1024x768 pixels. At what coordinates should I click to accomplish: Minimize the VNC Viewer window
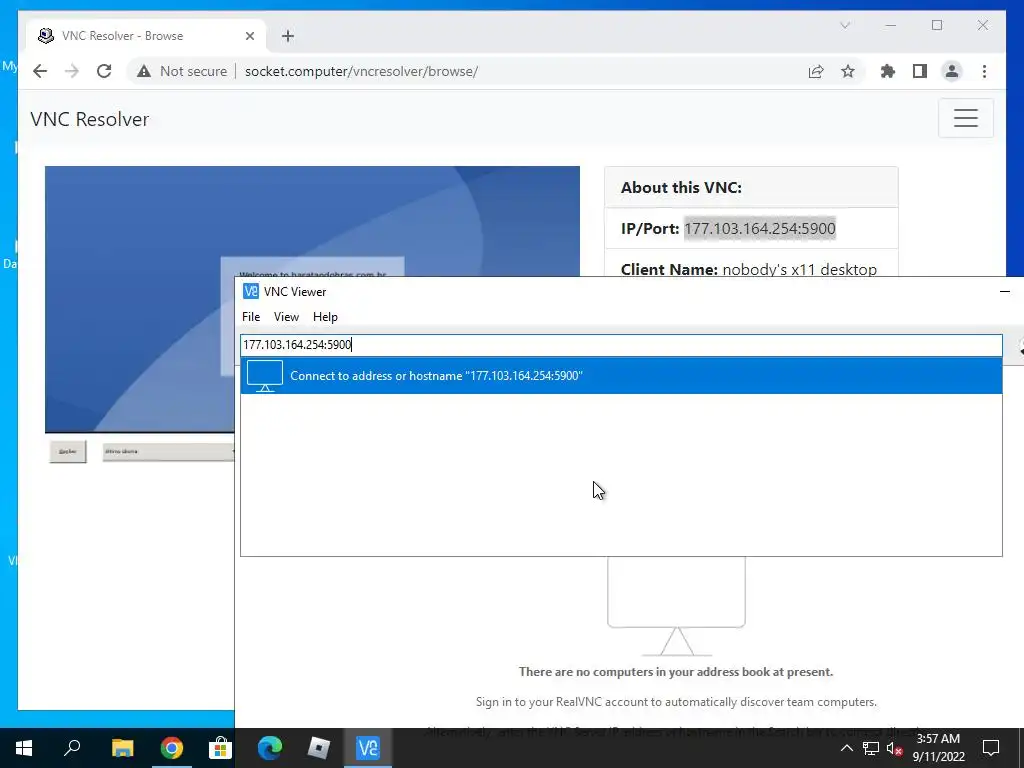pos(1005,291)
